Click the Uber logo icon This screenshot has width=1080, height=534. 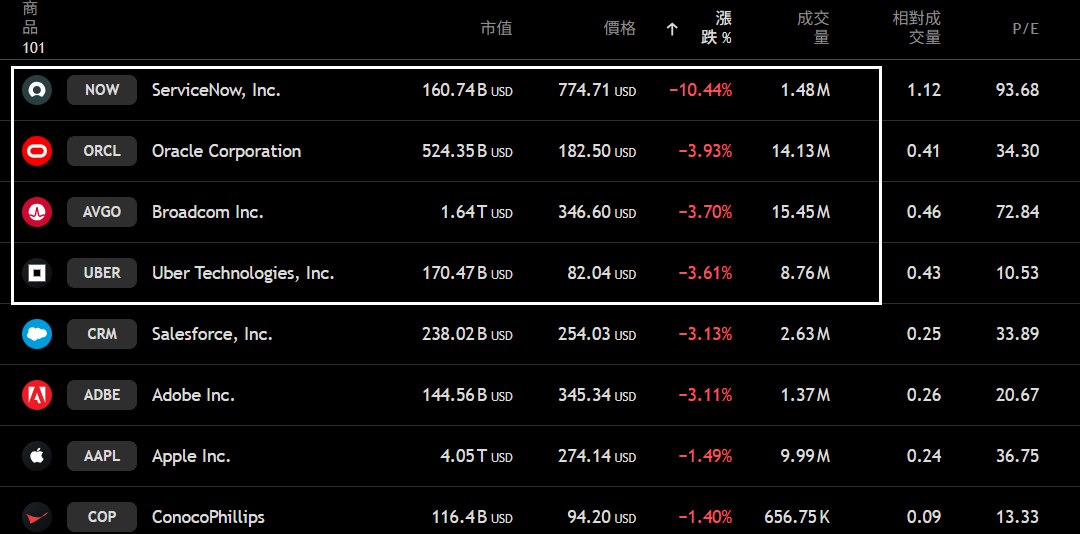coord(37,273)
